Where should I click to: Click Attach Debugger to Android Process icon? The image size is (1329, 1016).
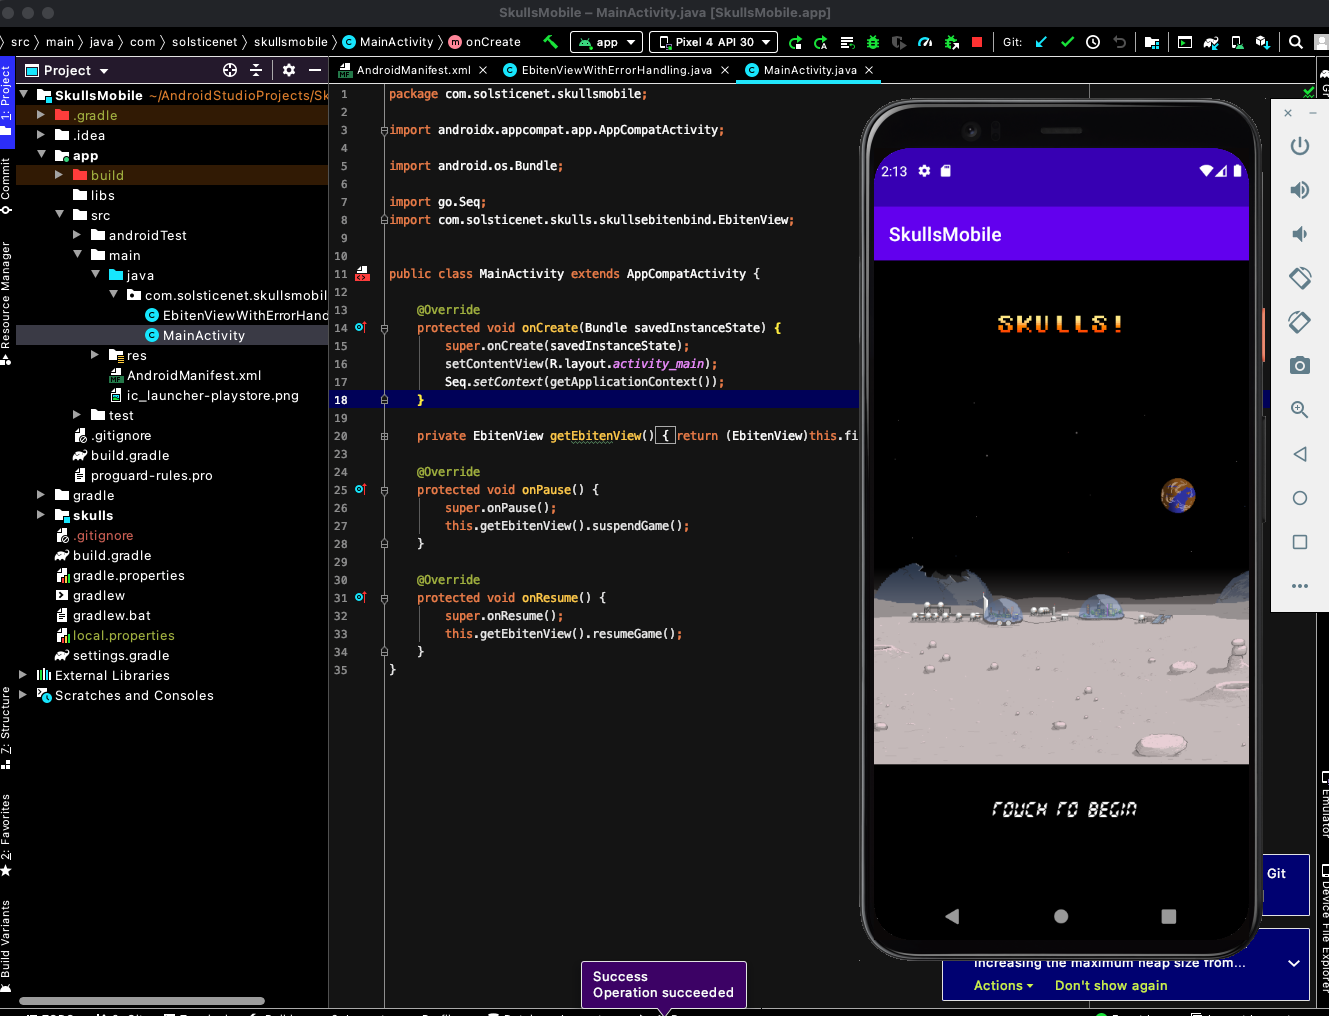point(951,42)
